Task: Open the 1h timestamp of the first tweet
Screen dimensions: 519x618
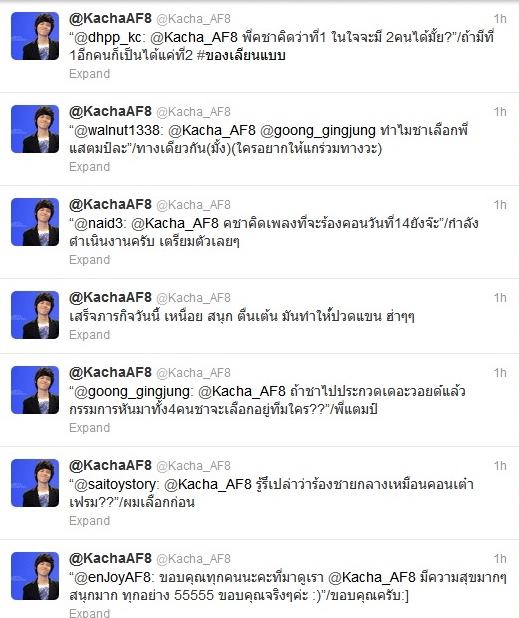Action: click(500, 19)
